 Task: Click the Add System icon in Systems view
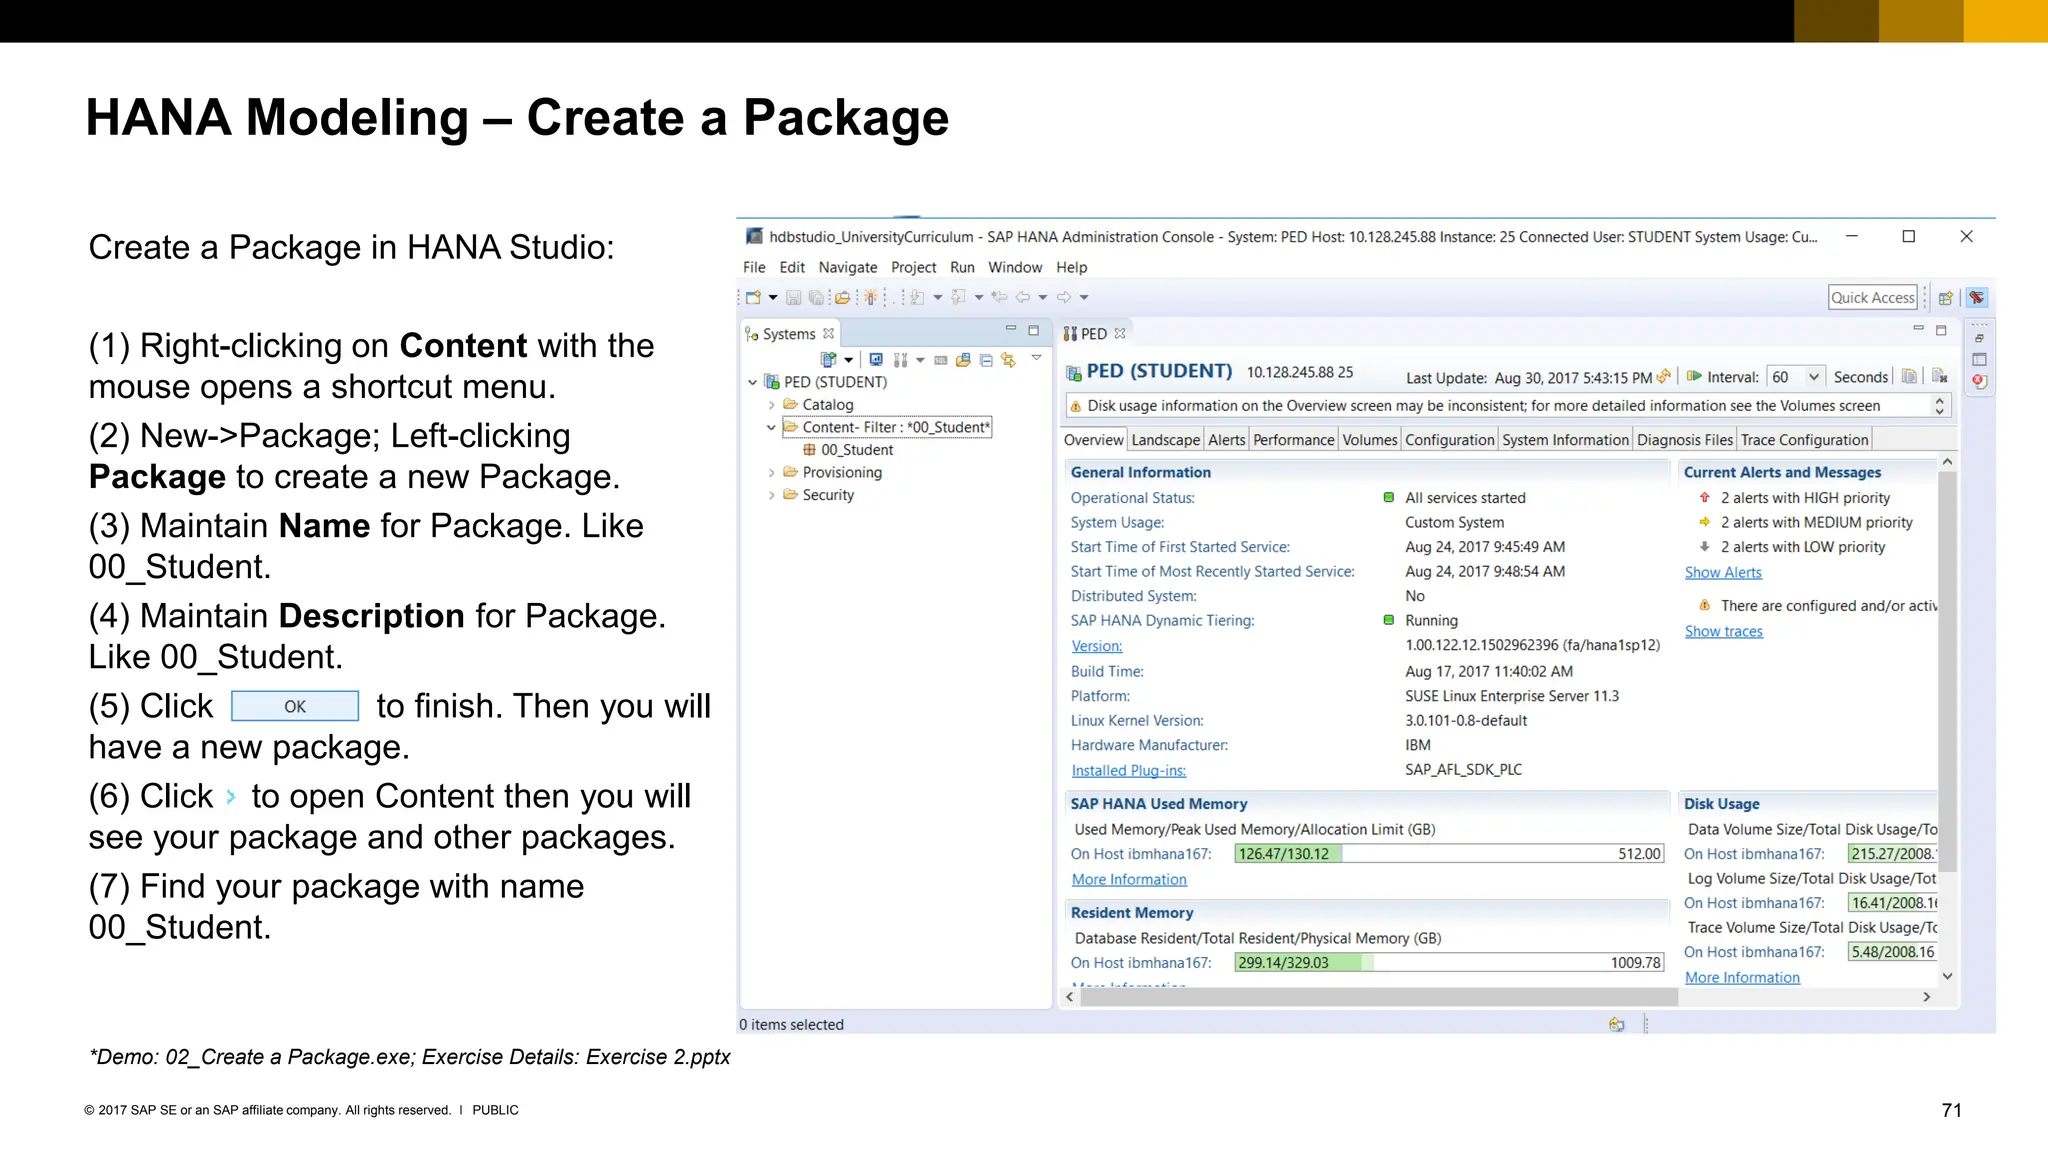click(828, 360)
